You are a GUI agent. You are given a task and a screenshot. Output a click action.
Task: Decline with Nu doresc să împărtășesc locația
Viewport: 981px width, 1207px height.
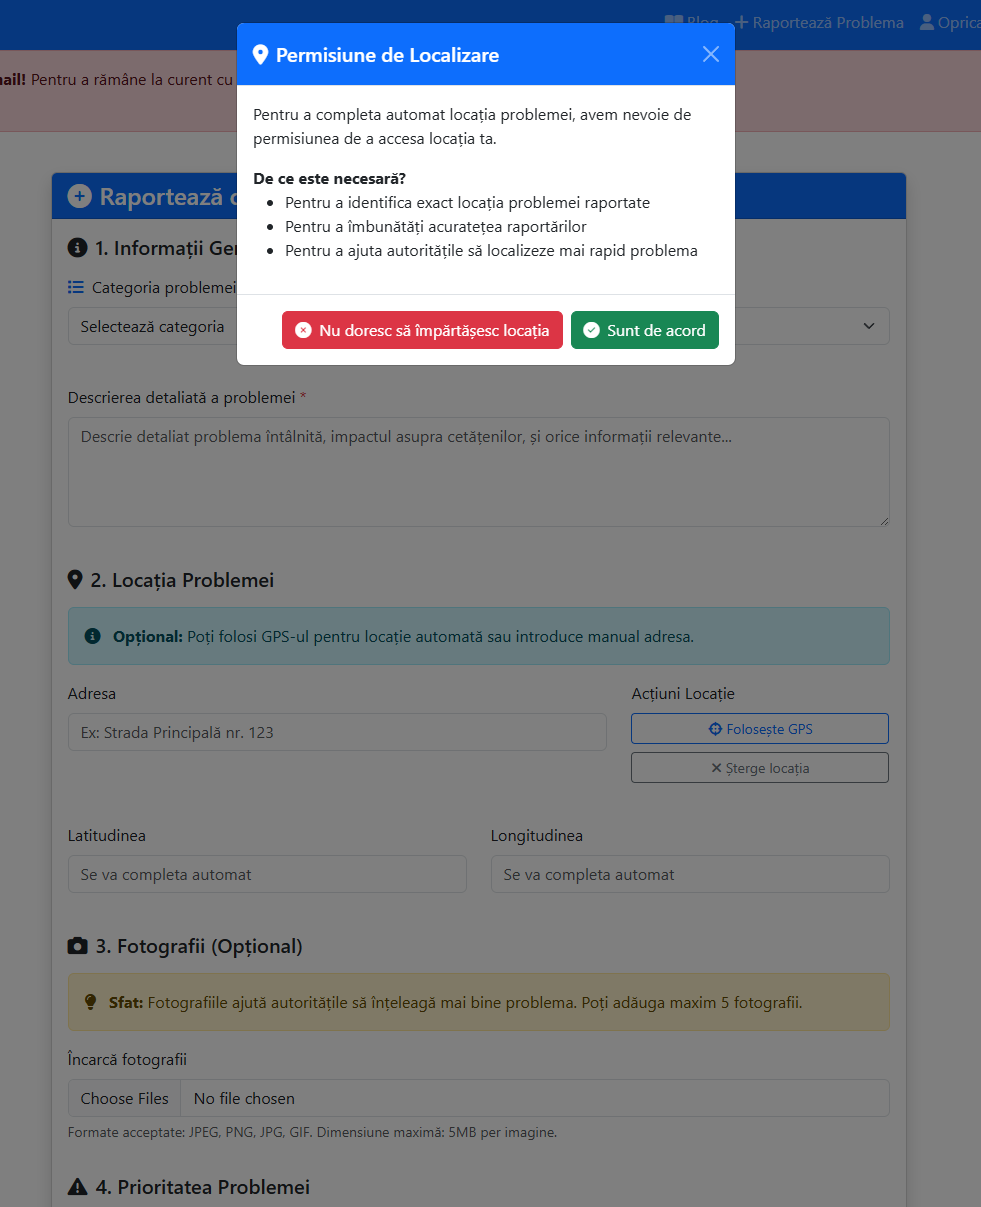422,330
